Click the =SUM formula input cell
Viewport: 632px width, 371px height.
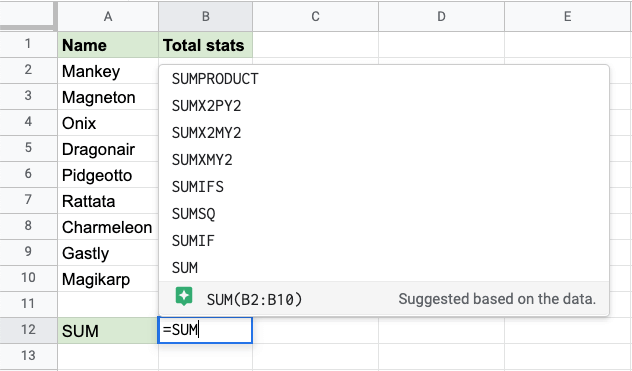click(x=205, y=330)
